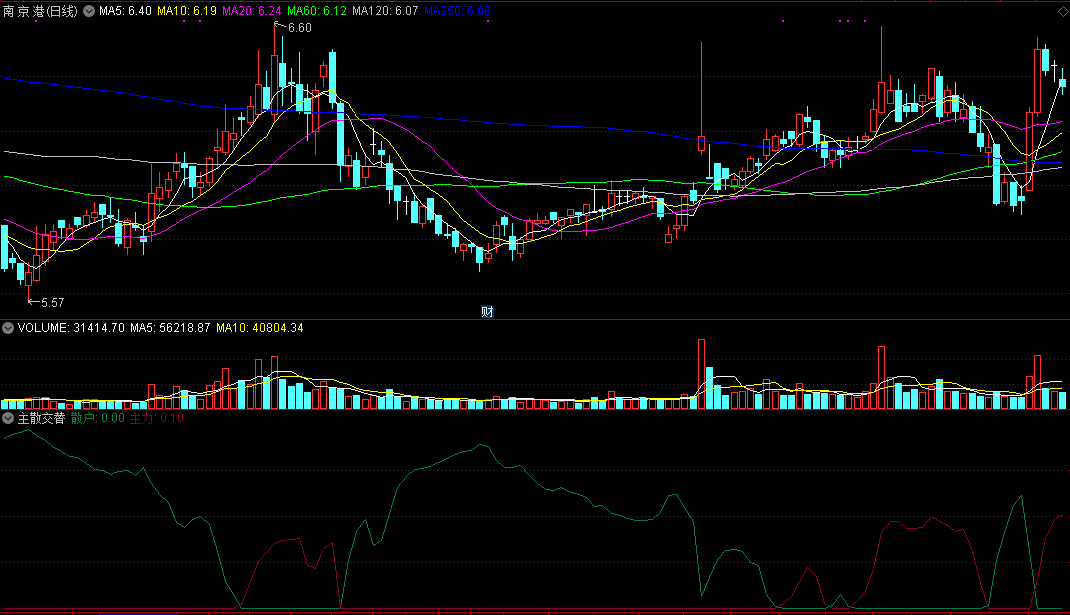Screen dimensions: 1070x615
Task: Expand the 主散交替 indicator menu arrow
Action: [x=8, y=418]
